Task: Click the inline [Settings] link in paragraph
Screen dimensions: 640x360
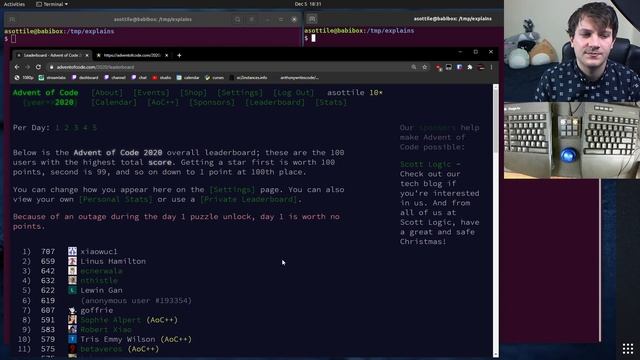Action: pos(232,190)
